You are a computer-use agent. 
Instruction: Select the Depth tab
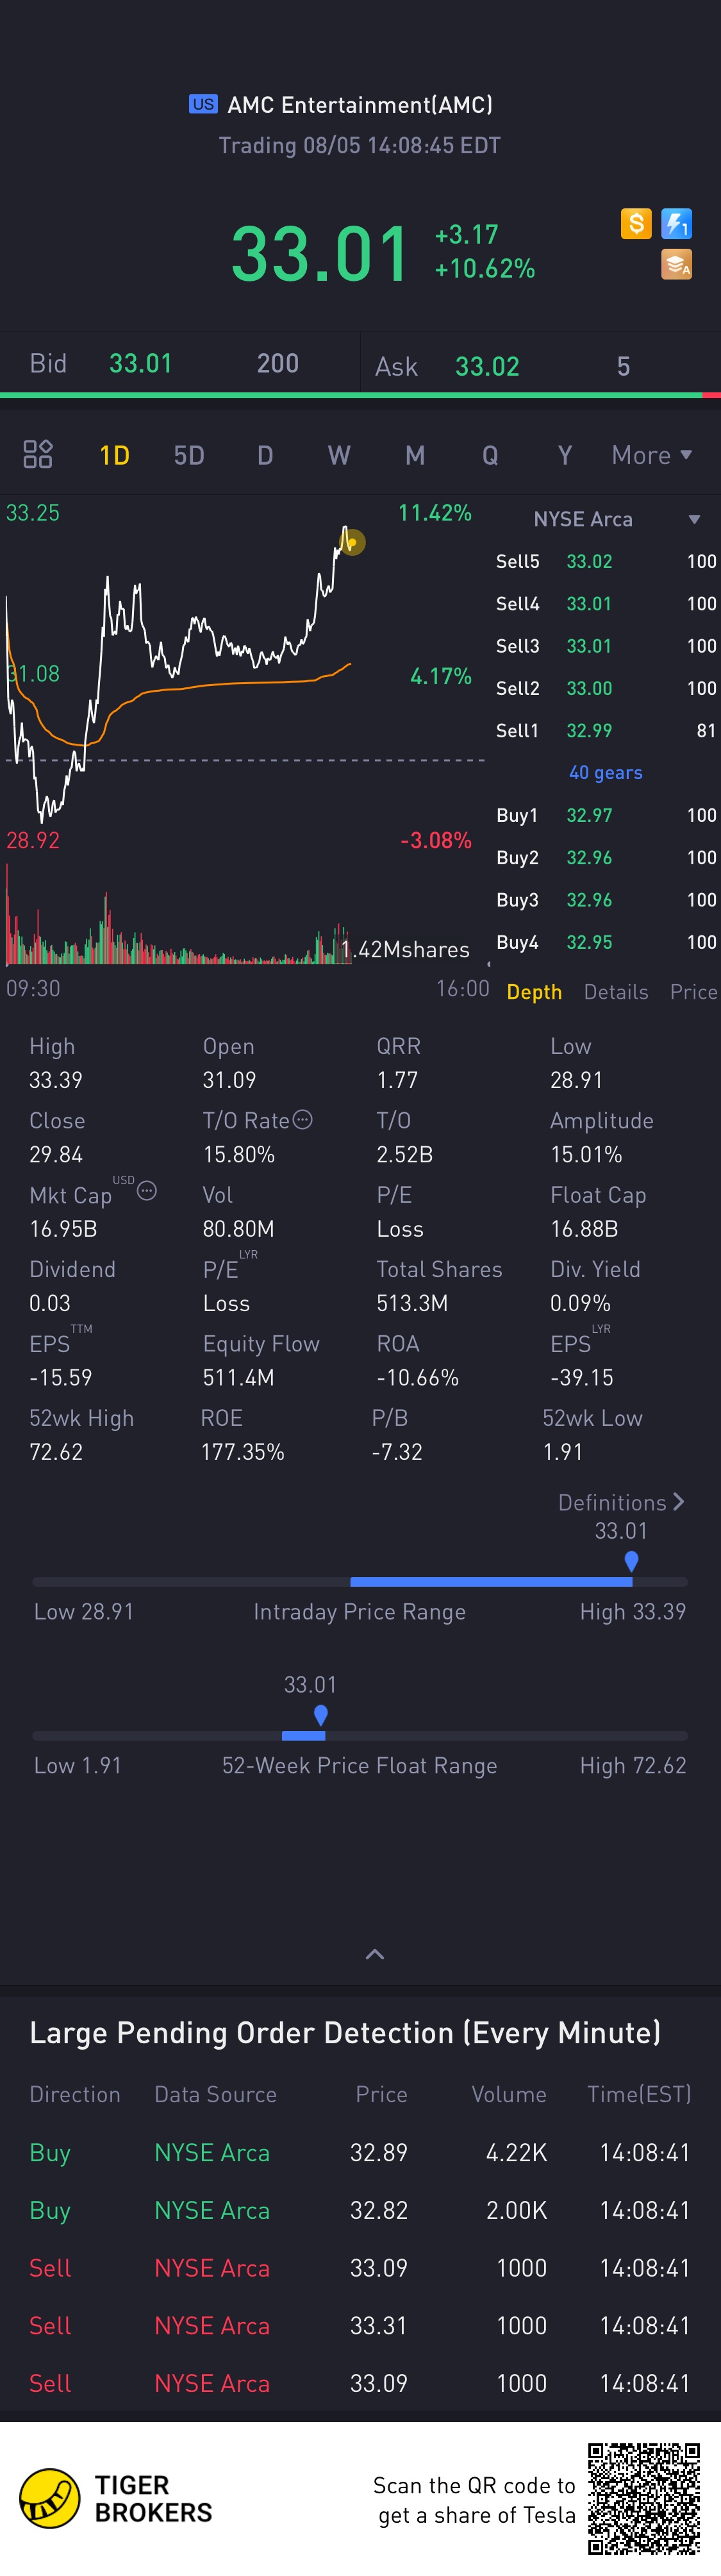click(534, 992)
